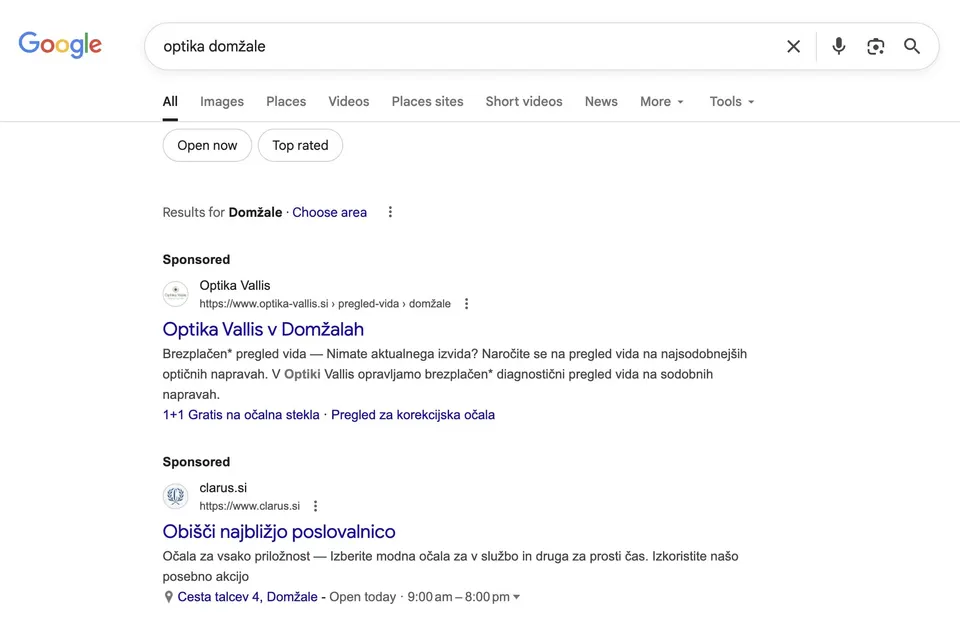Viewport: 960px width, 624px height.
Task: Open the Obišči najbližjo poslovalnico result
Action: [x=279, y=532]
